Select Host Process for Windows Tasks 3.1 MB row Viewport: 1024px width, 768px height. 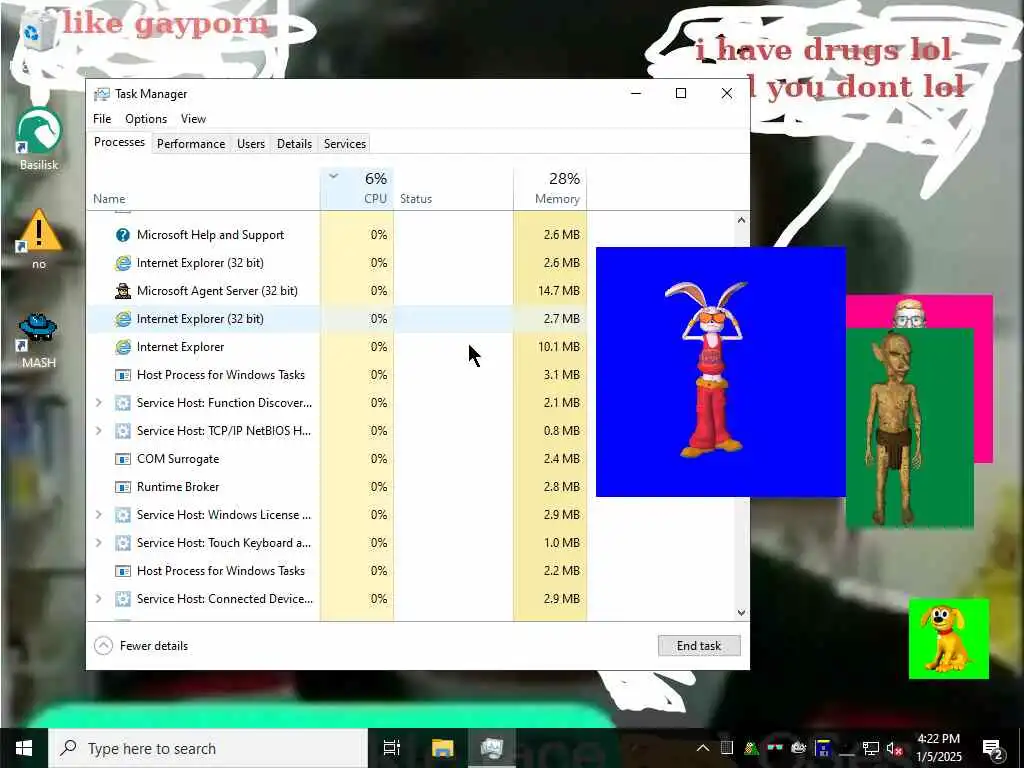pos(336,375)
